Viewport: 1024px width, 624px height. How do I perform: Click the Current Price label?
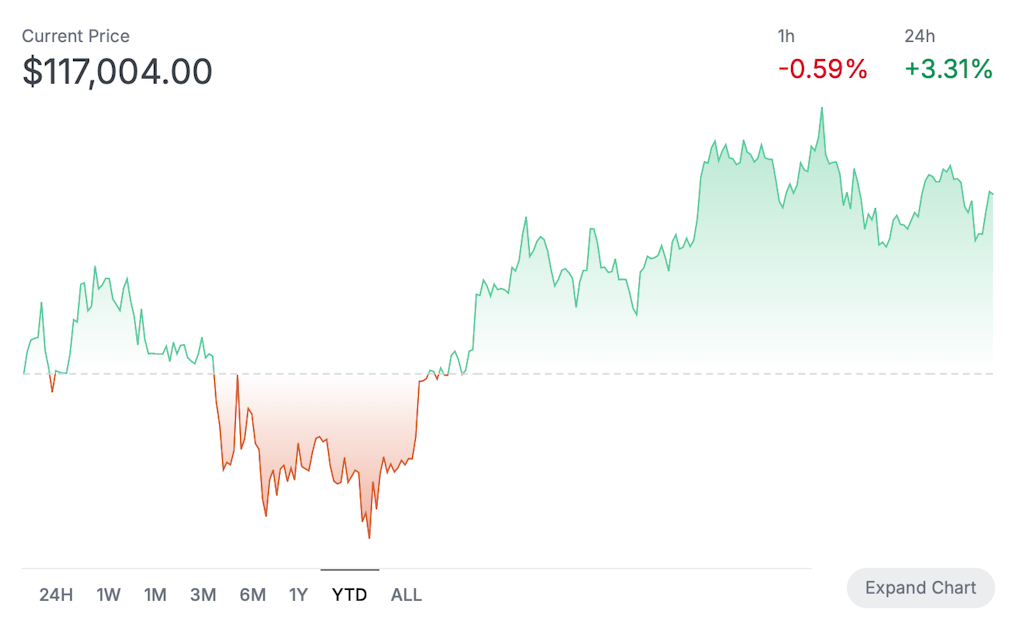click(76, 36)
